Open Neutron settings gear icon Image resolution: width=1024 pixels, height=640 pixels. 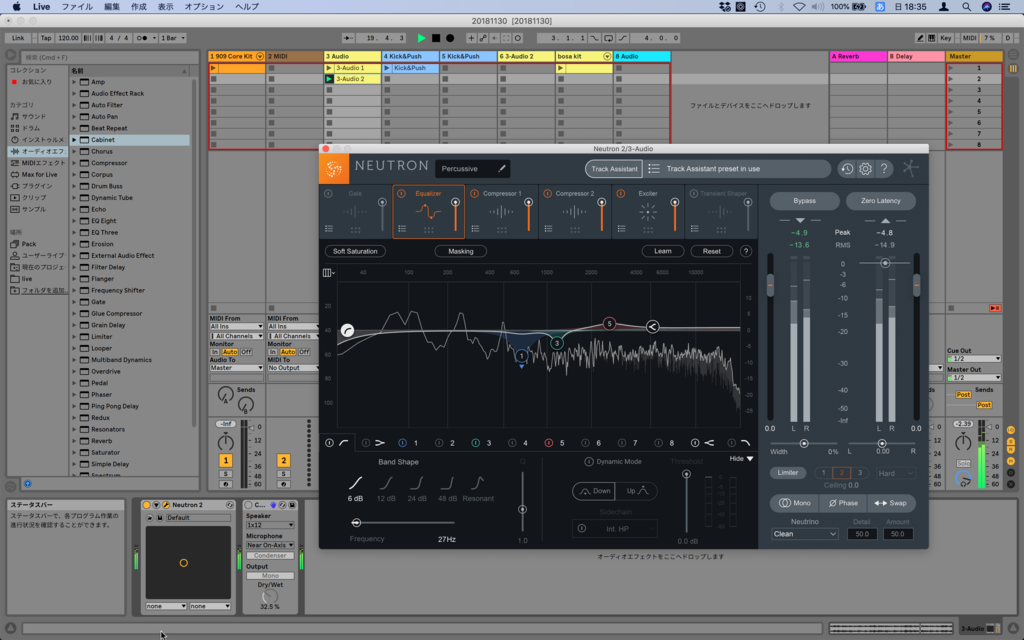(865, 169)
